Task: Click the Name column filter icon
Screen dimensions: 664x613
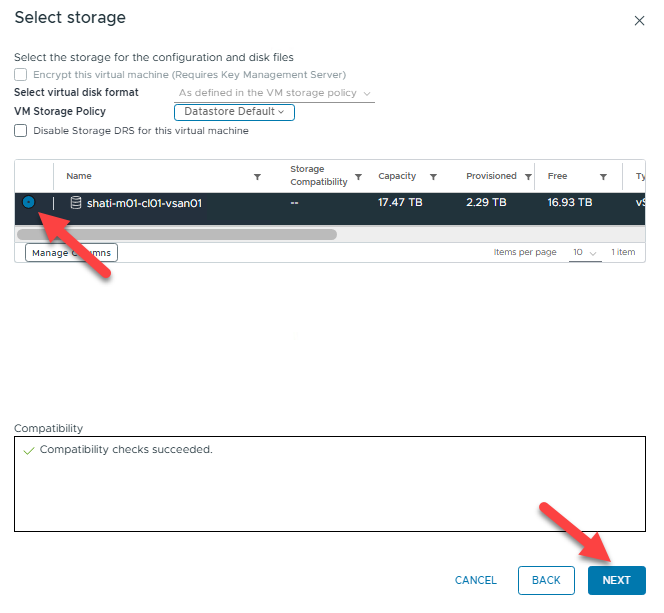Action: [x=257, y=176]
